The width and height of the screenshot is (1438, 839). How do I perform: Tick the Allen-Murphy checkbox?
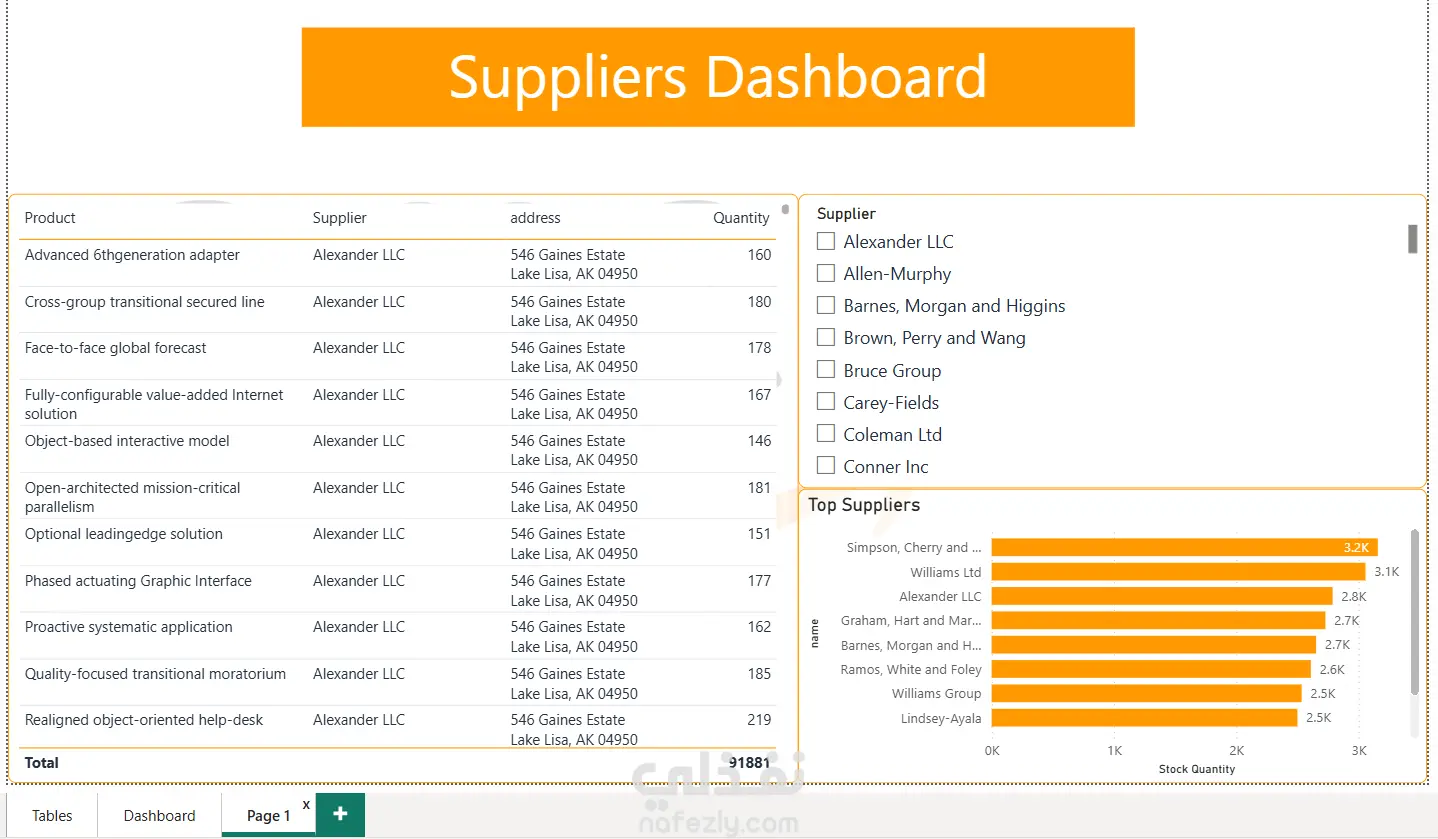(826, 273)
